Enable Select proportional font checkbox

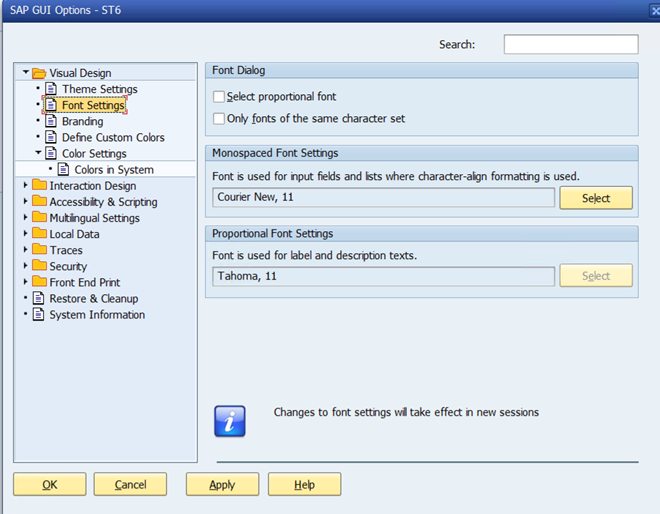(219, 97)
